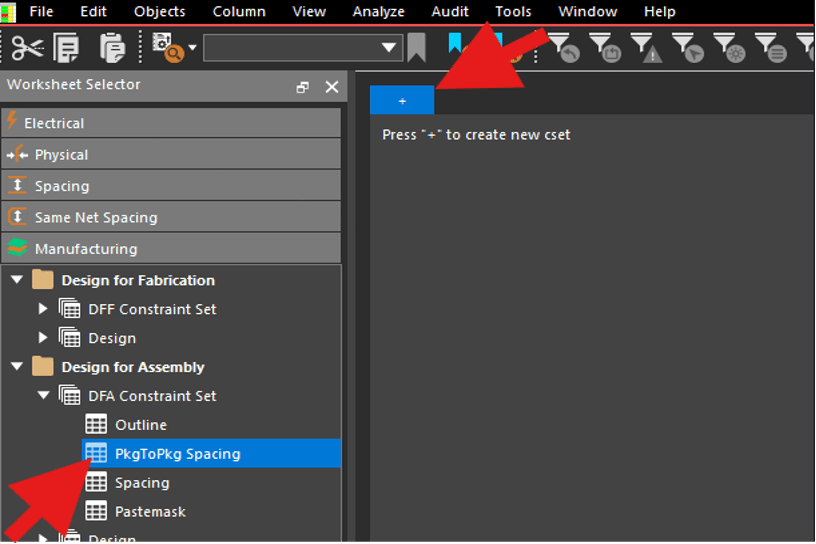This screenshot has width=816, height=544.
Task: Click the Cut scissors icon
Action: 28,48
